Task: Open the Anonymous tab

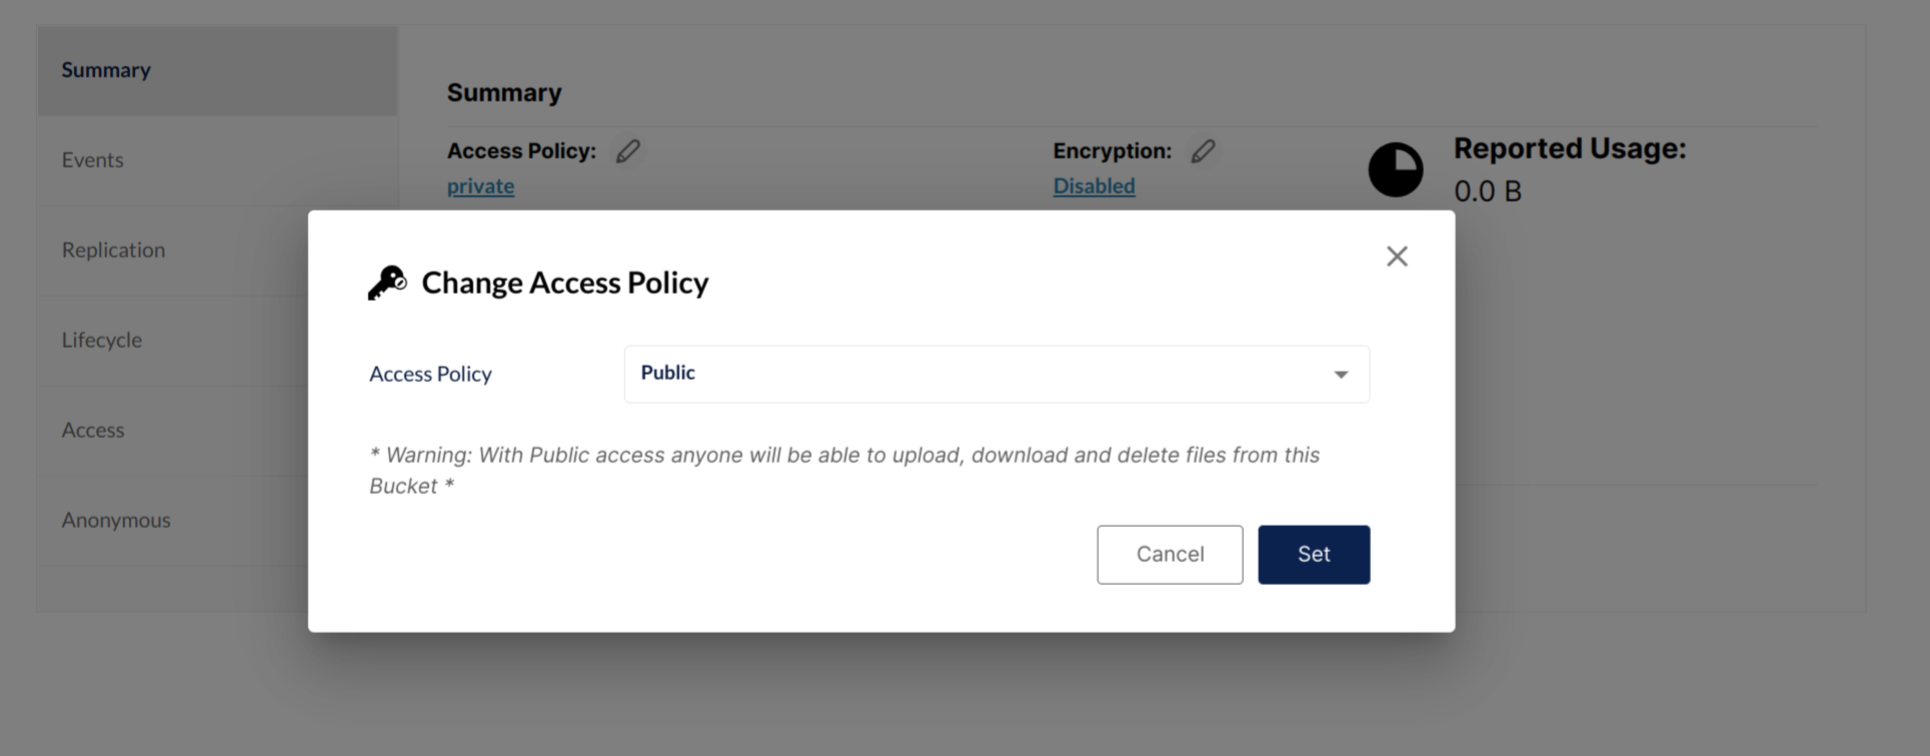Action: click(116, 520)
